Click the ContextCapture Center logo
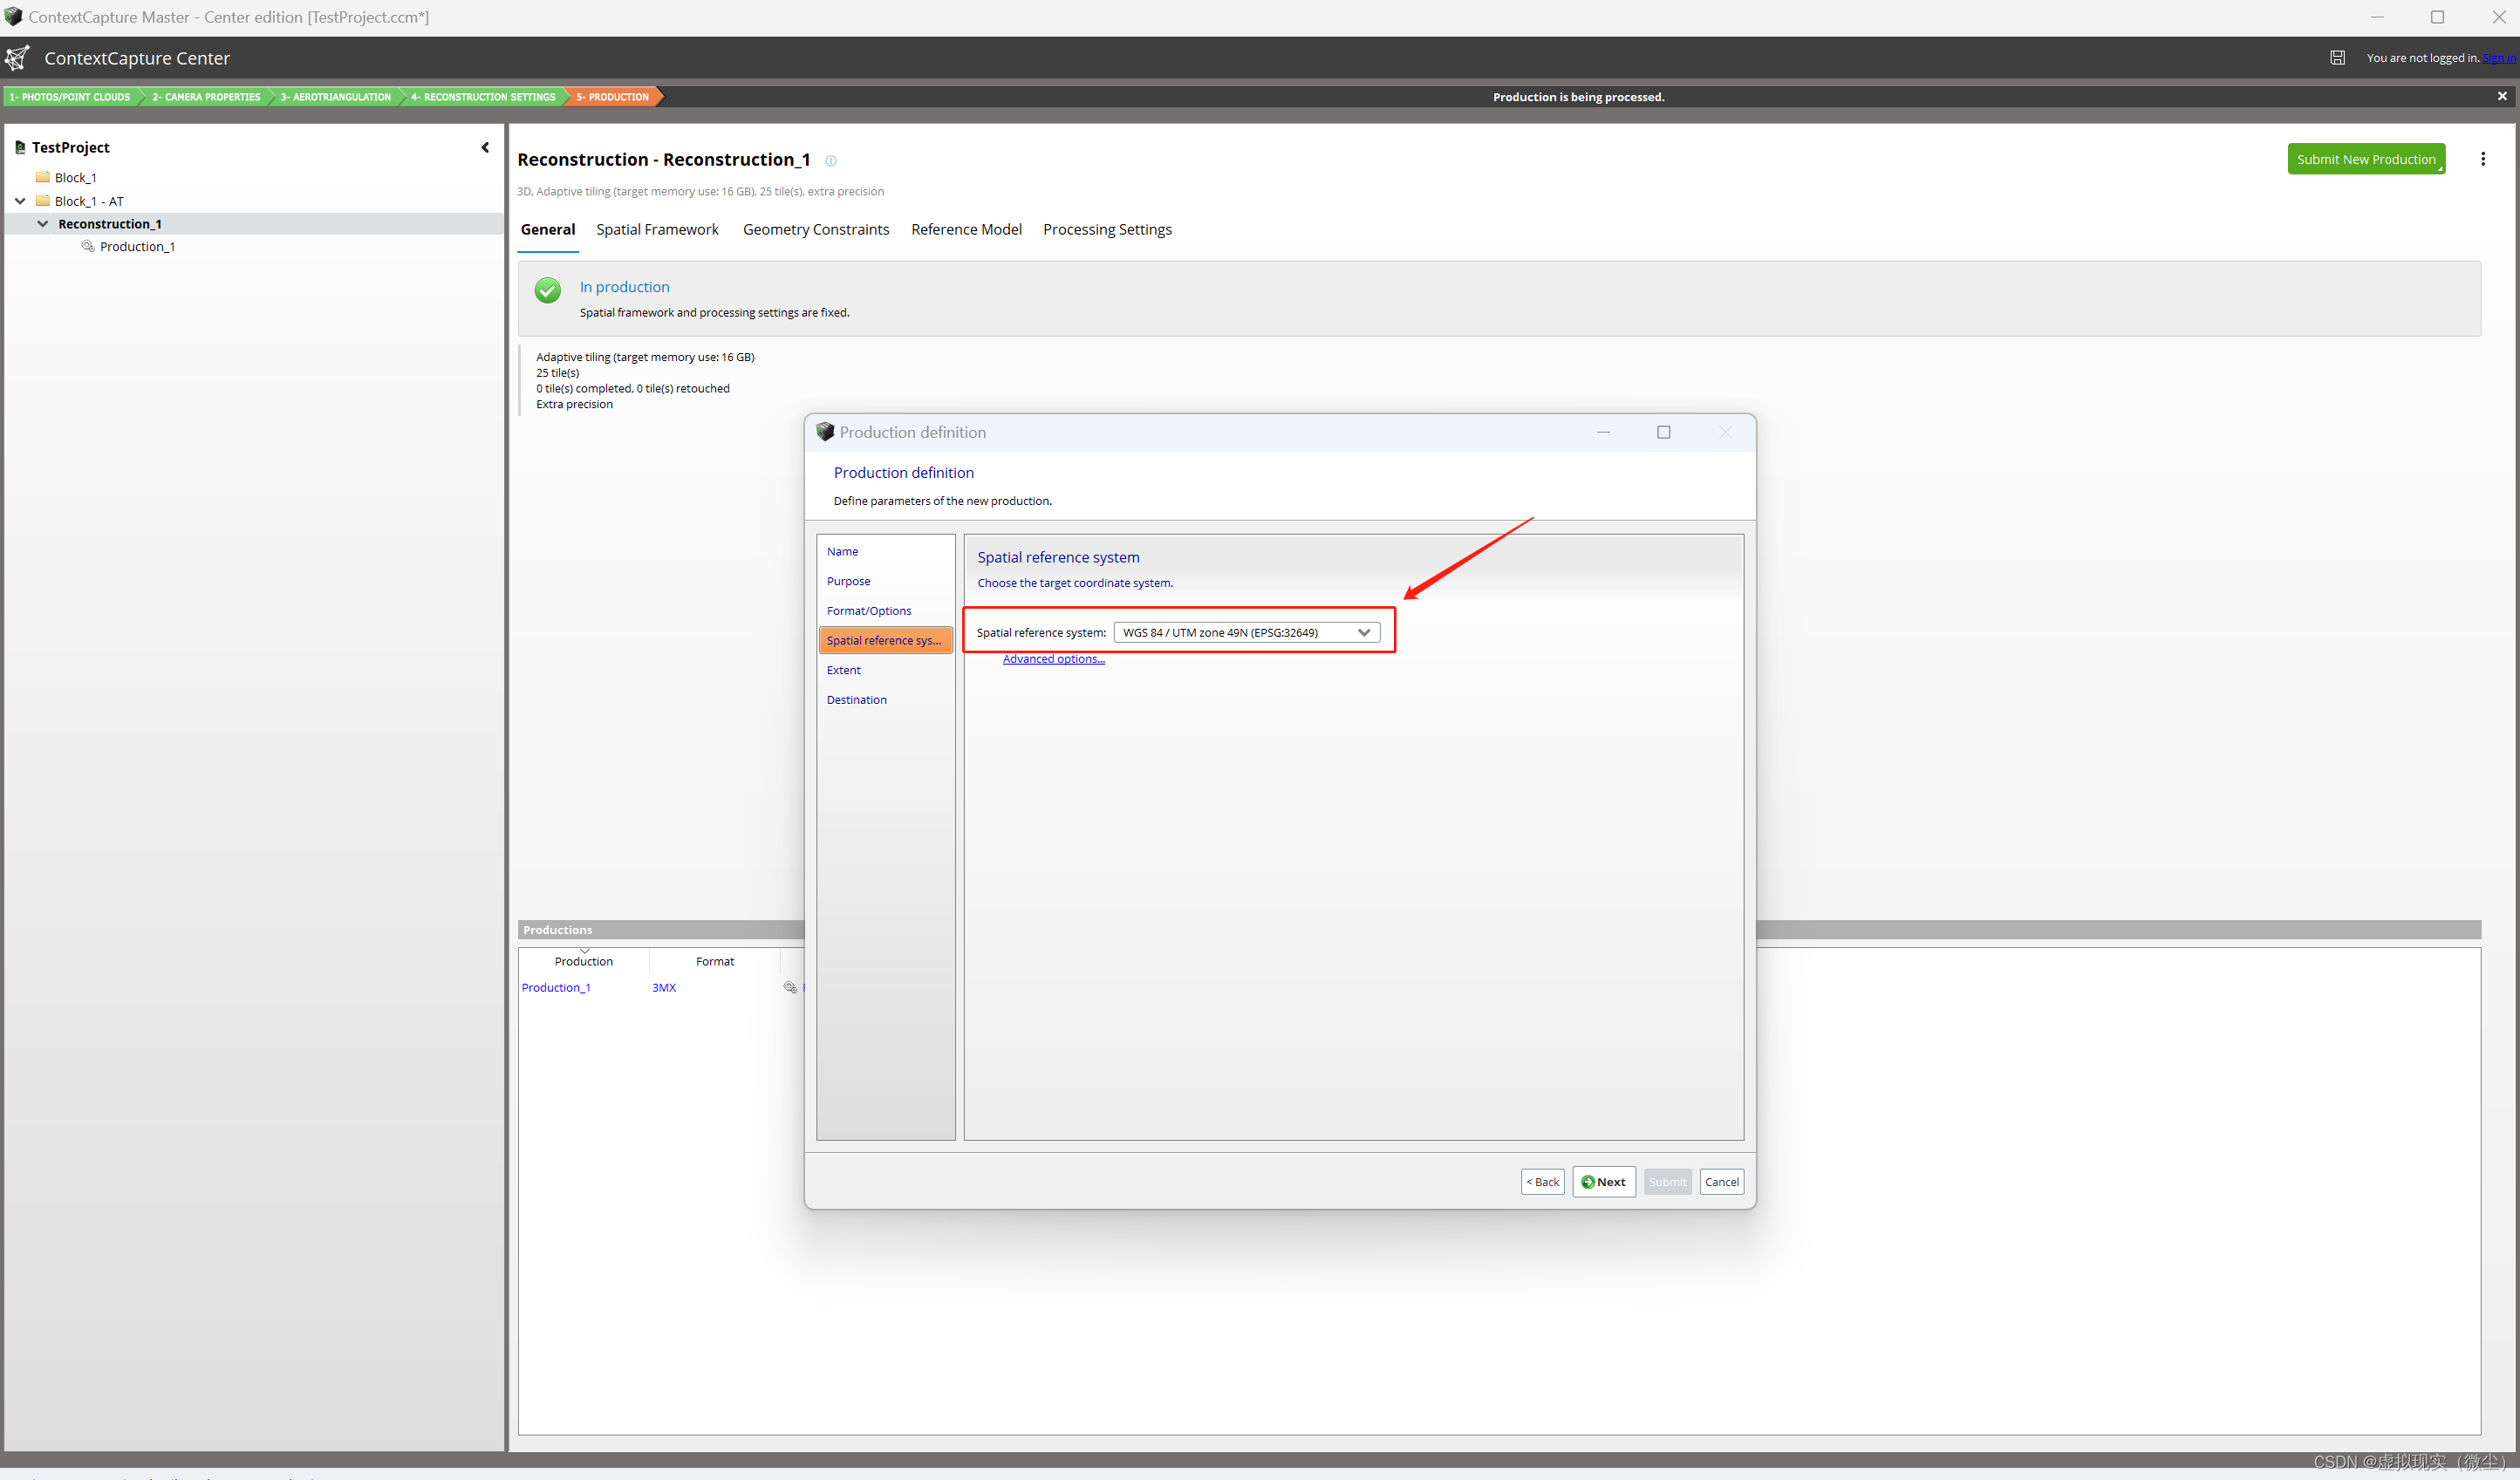This screenshot has width=2520, height=1480. 18,58
